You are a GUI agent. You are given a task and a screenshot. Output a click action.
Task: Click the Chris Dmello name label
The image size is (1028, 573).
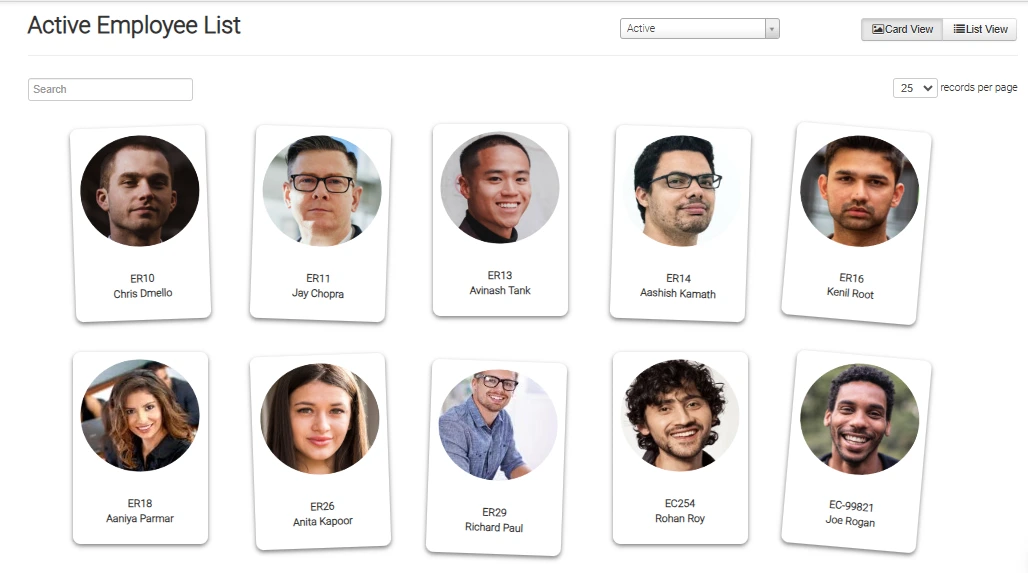click(x=143, y=294)
